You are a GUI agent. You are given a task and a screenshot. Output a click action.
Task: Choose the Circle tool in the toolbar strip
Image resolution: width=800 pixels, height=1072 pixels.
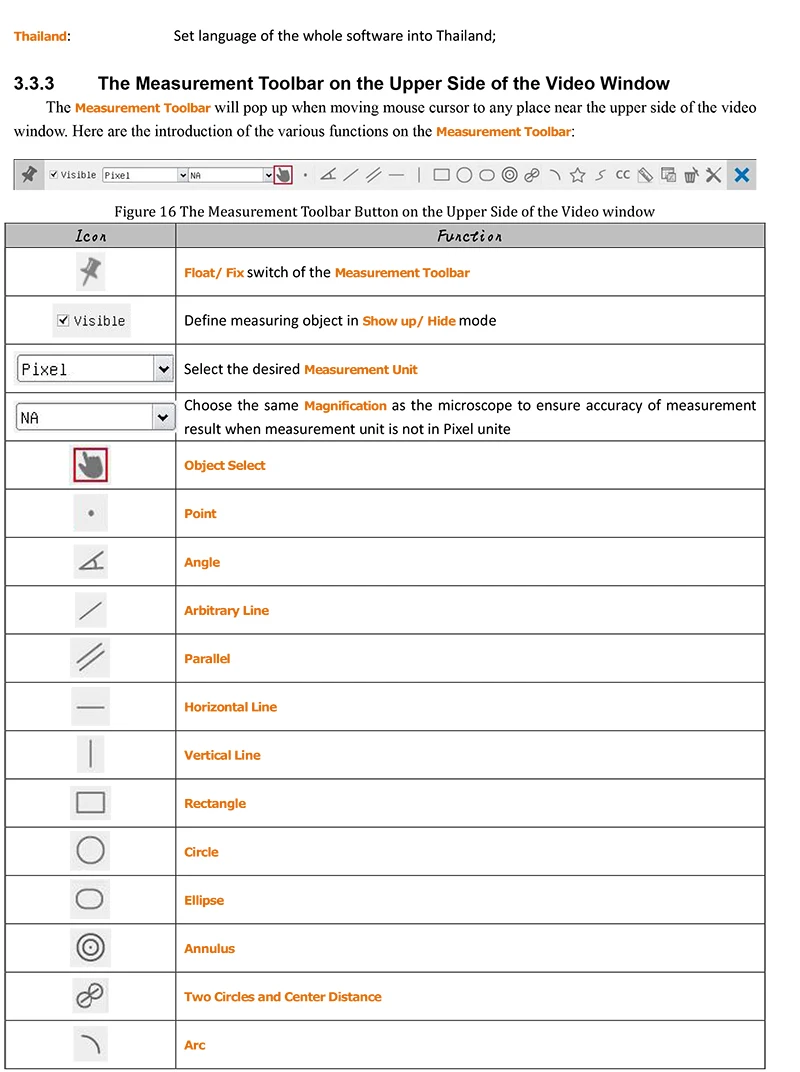tap(464, 175)
